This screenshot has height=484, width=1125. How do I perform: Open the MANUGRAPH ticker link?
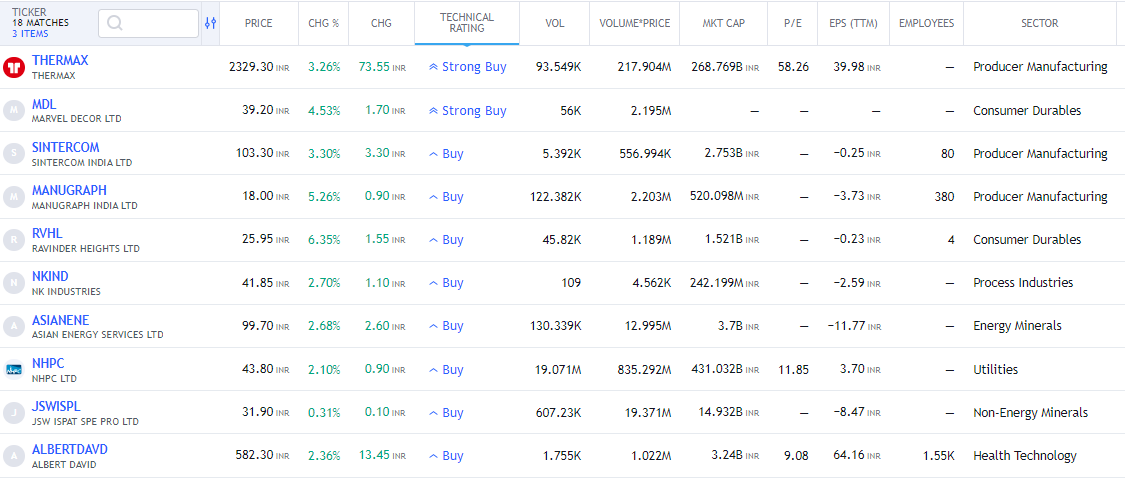click(69, 190)
